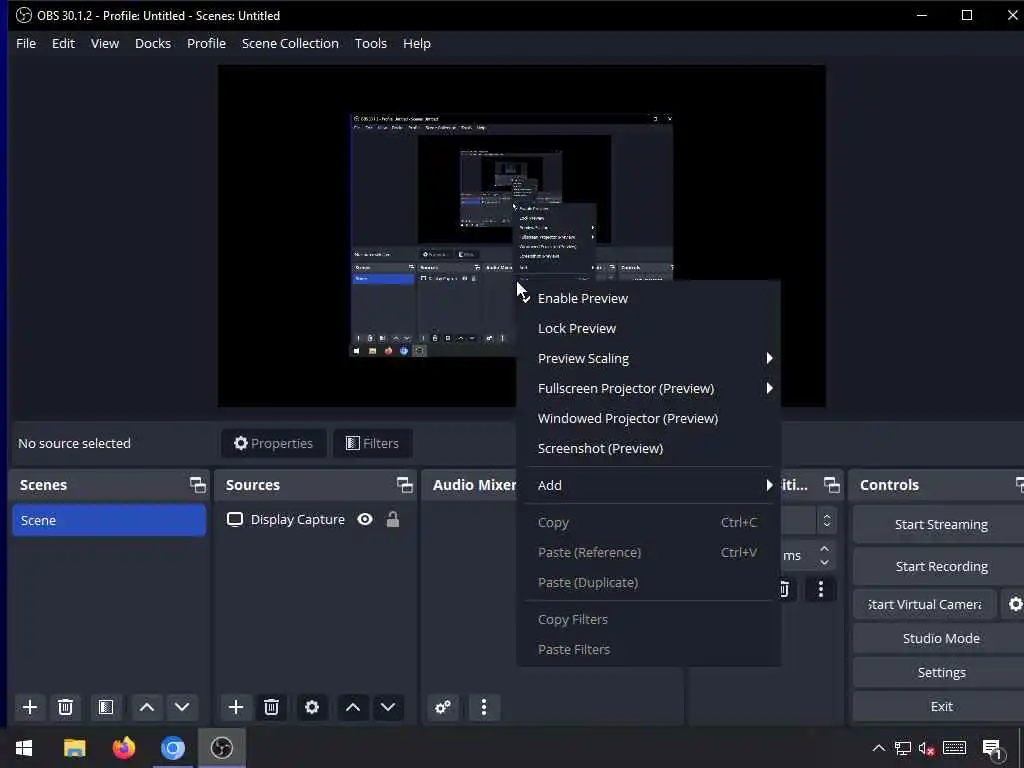Click the transition delete trash icon

pyautogui.click(x=784, y=590)
